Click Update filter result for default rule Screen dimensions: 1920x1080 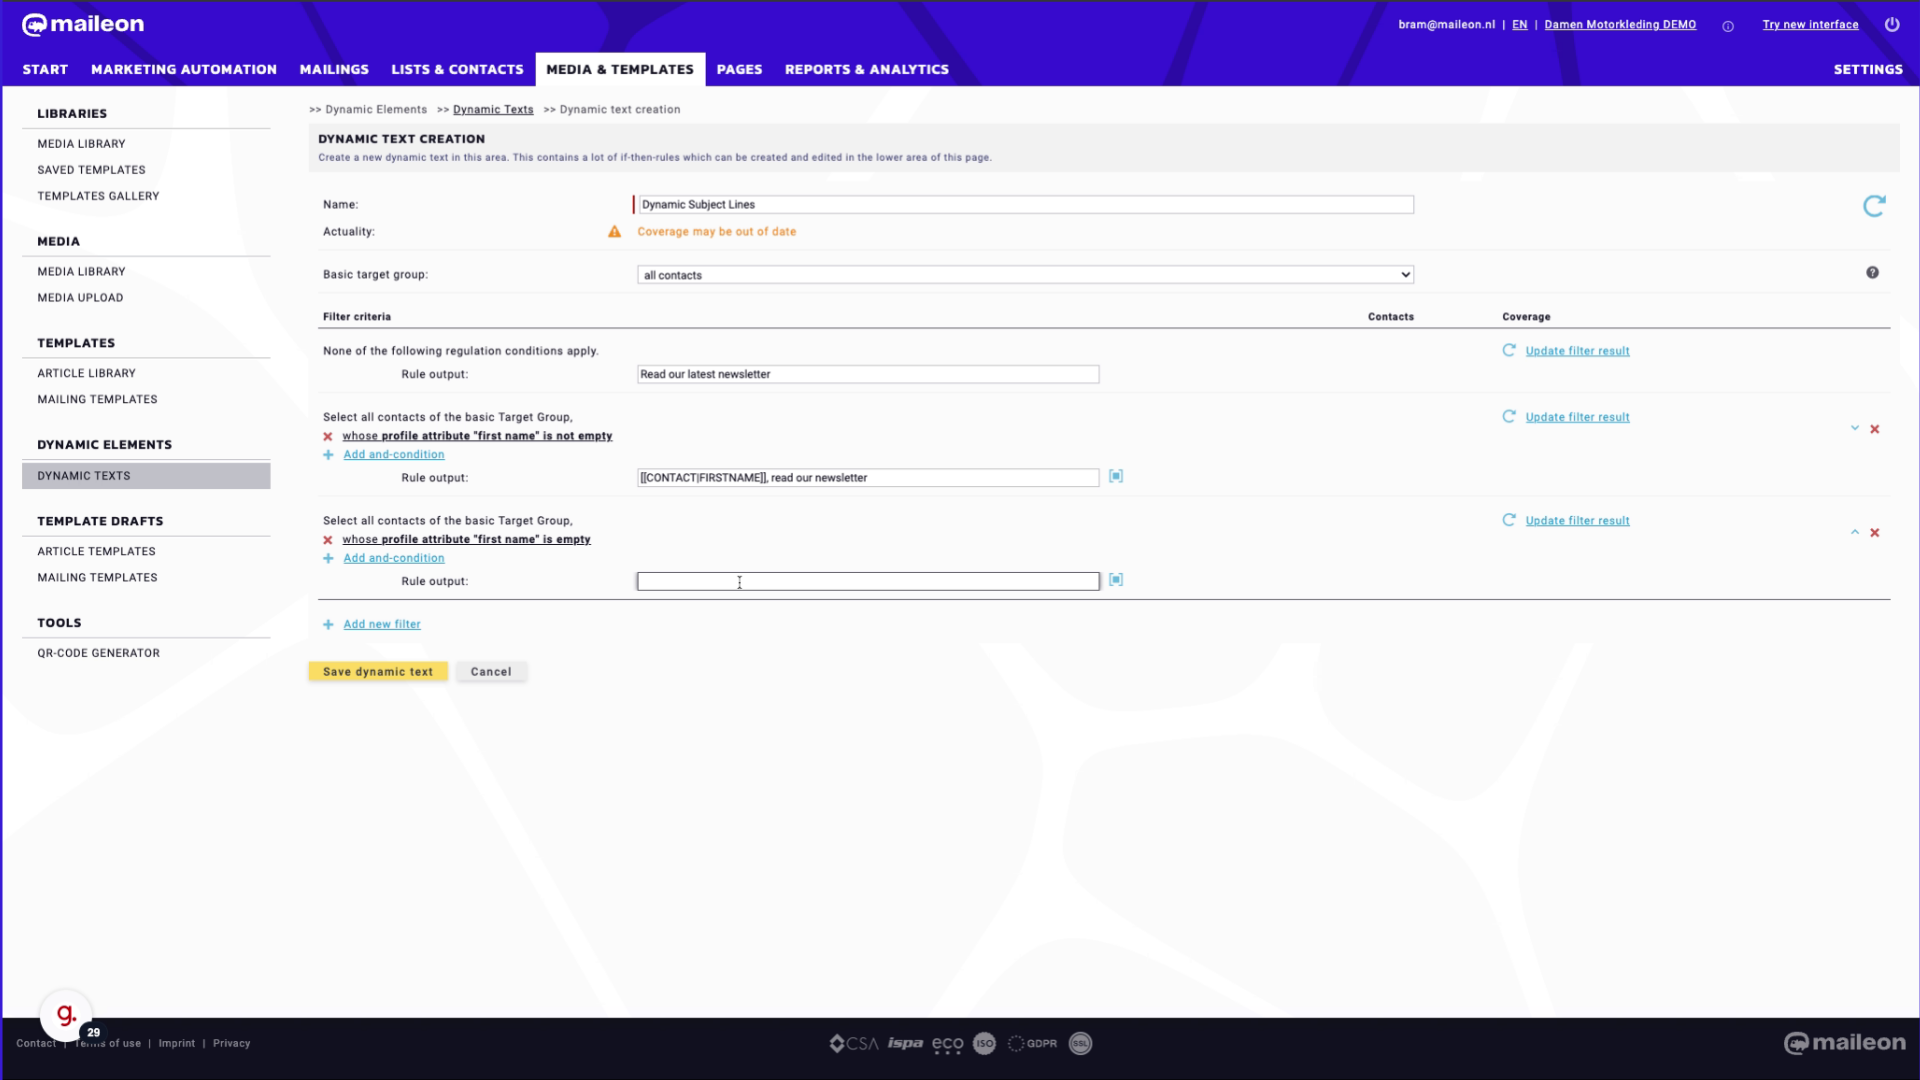tap(1577, 351)
